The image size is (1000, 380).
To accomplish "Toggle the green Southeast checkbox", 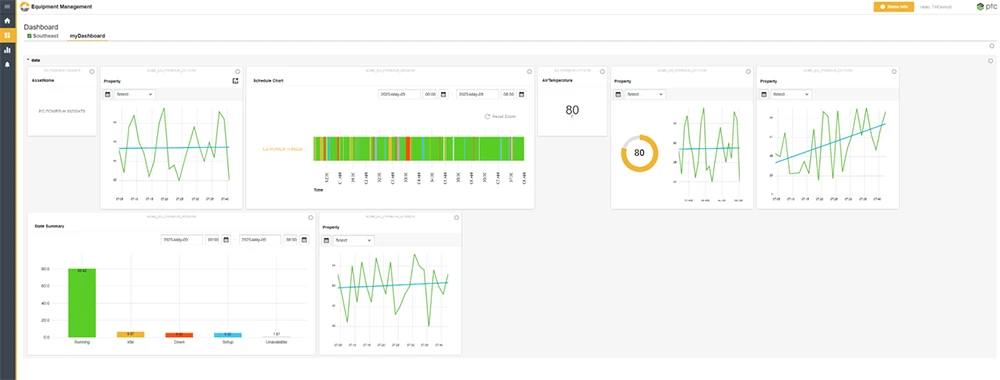I will (x=29, y=36).
